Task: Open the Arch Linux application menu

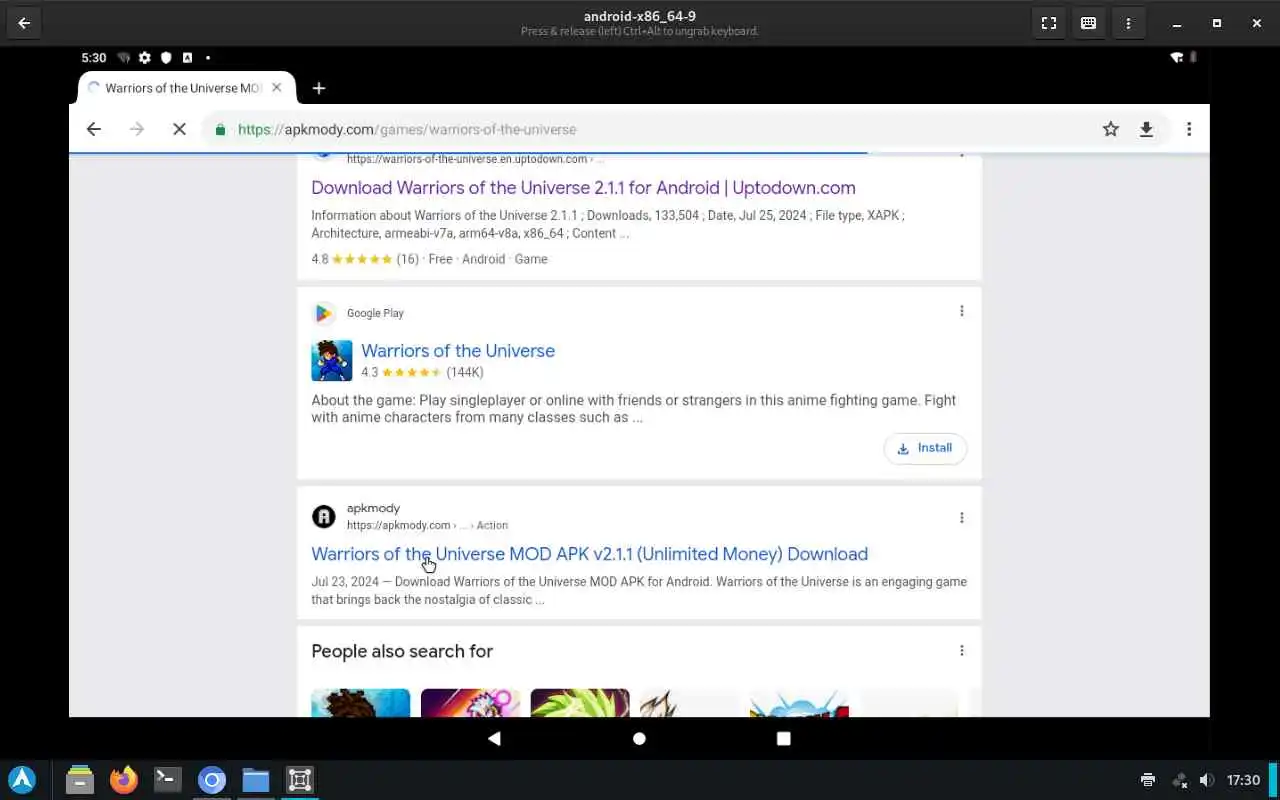Action: (x=22, y=780)
